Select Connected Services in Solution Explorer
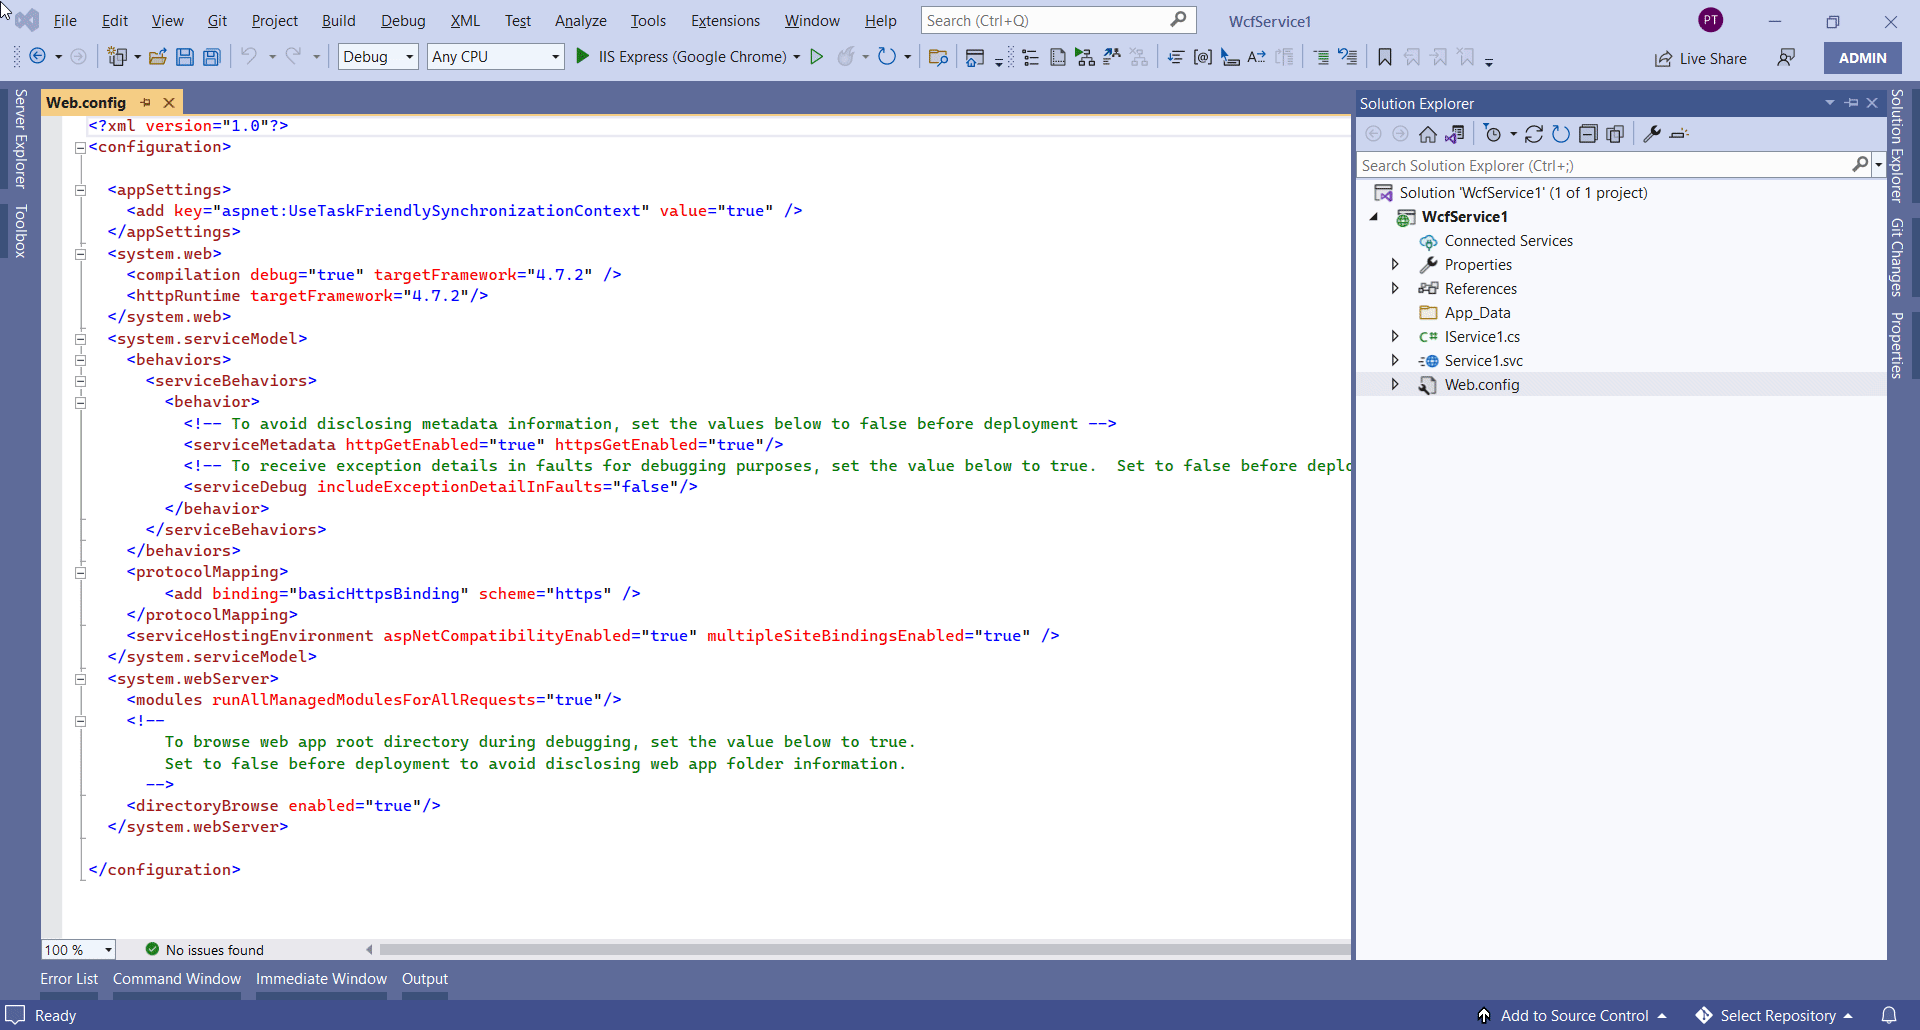Image resolution: width=1920 pixels, height=1030 pixels. 1508,241
